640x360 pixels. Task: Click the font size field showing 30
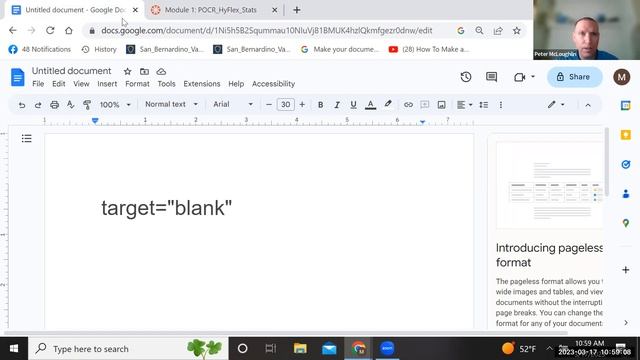point(285,105)
